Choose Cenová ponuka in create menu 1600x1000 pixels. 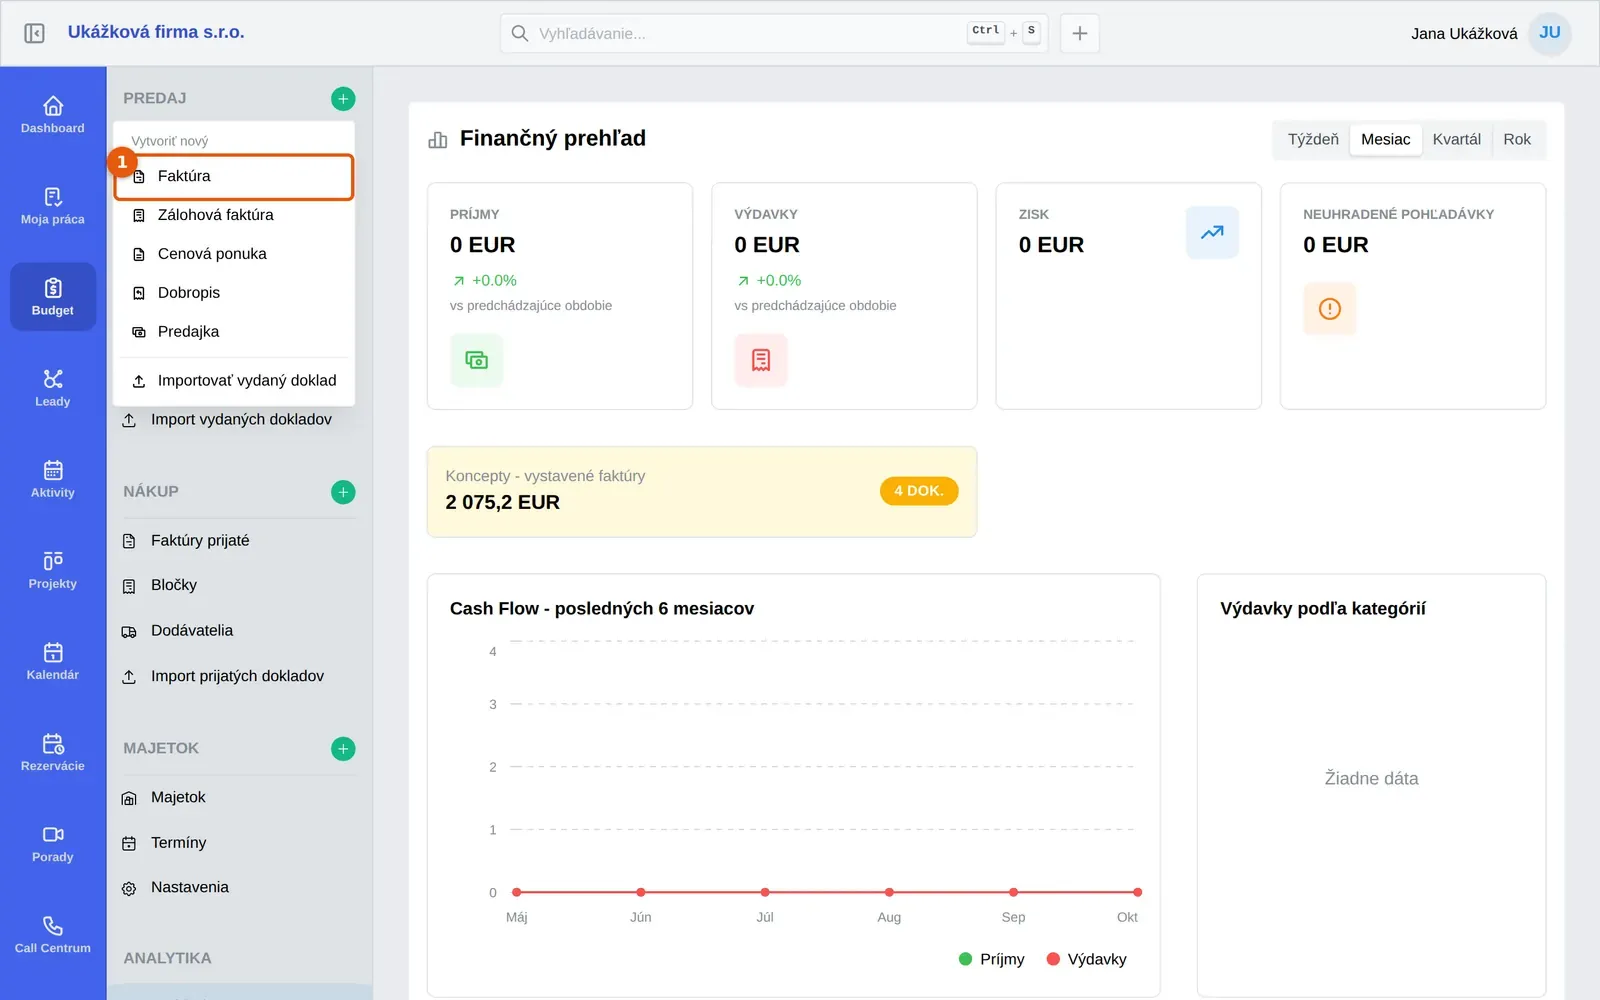click(235, 254)
